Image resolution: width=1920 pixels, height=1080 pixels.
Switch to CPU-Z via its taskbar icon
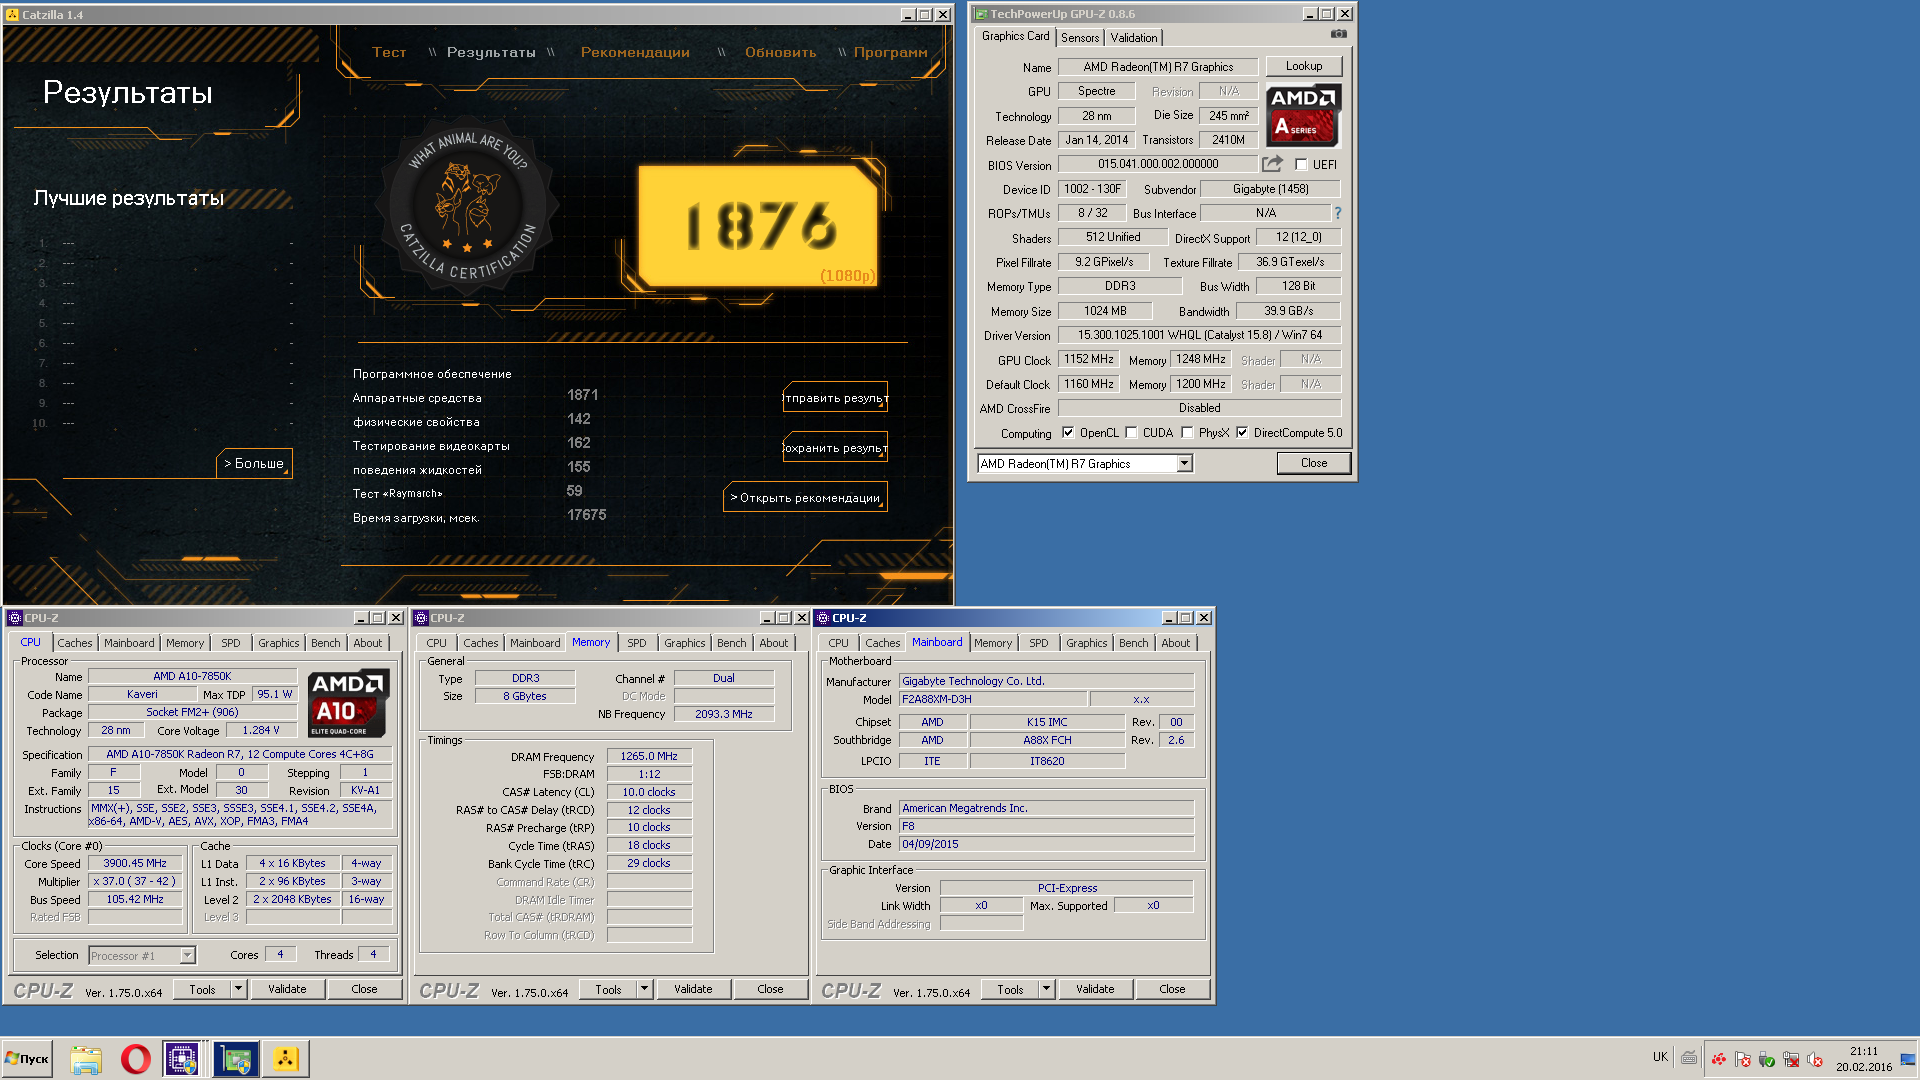pos(182,1059)
